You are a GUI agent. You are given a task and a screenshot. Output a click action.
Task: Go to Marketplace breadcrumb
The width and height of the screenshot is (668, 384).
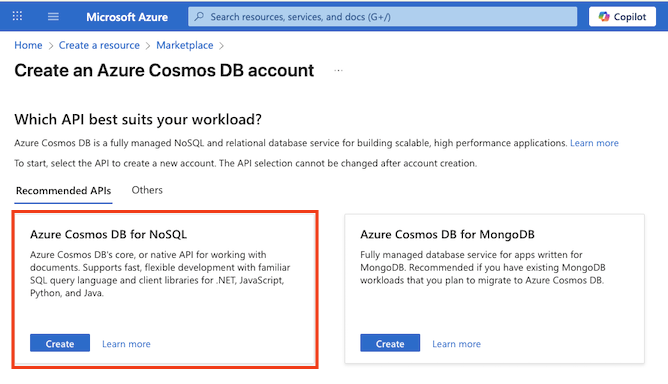[184, 45]
